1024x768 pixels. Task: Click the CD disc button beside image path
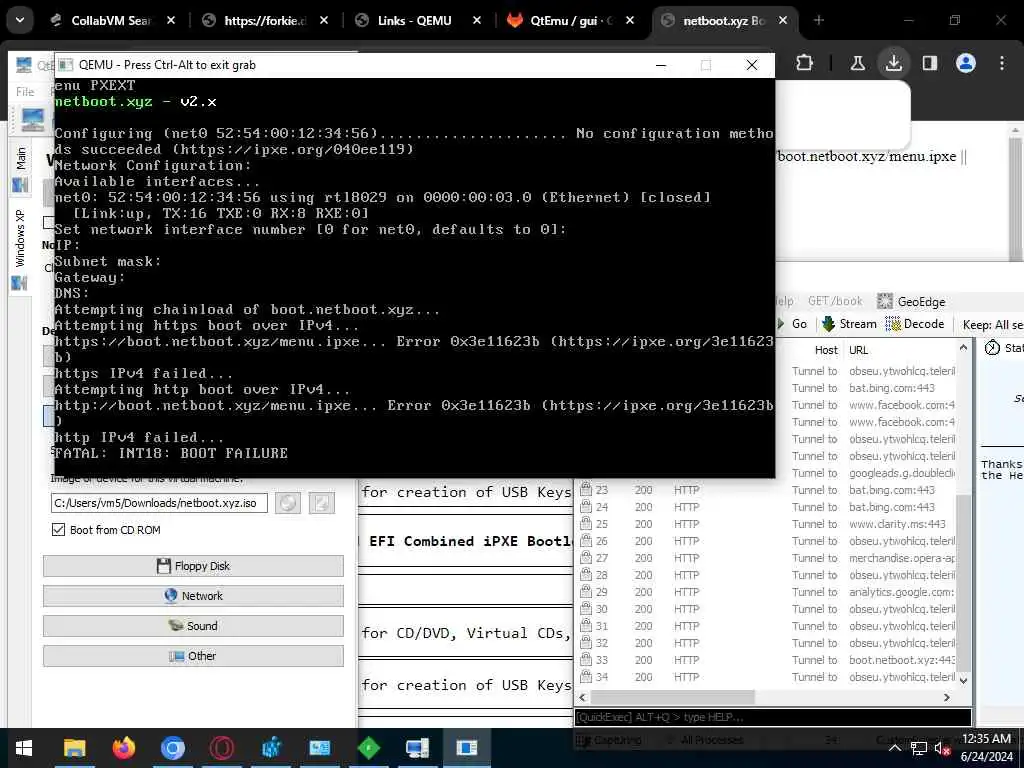coord(287,503)
